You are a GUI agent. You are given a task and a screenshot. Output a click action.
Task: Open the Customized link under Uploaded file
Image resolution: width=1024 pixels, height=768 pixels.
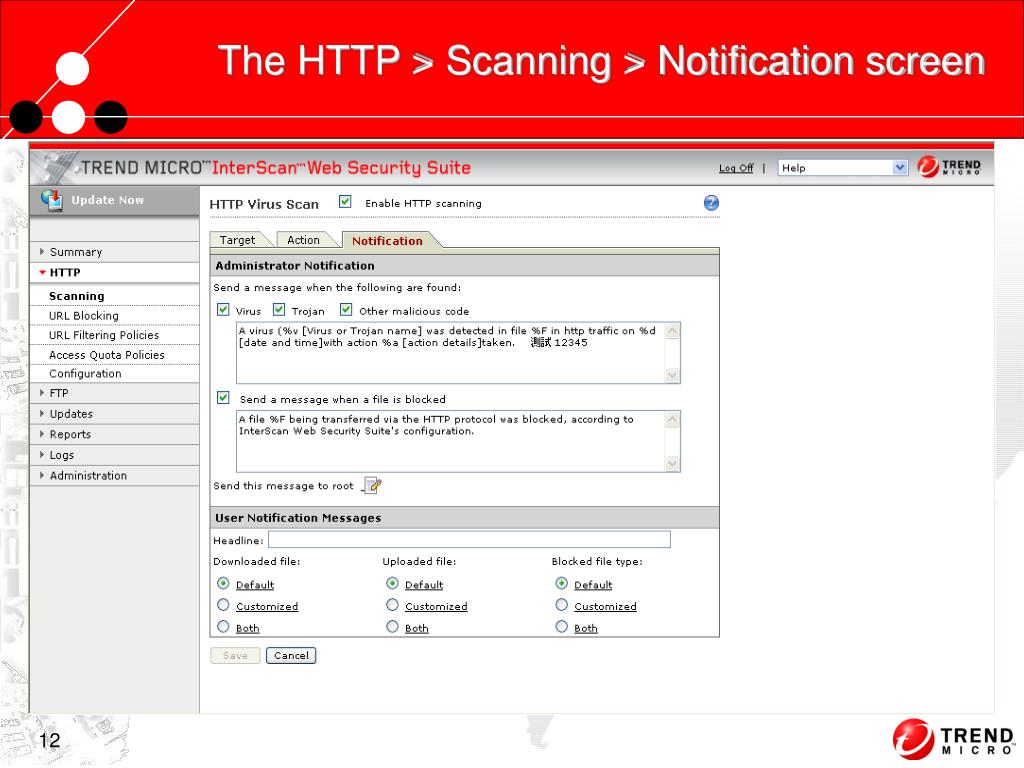click(x=436, y=606)
